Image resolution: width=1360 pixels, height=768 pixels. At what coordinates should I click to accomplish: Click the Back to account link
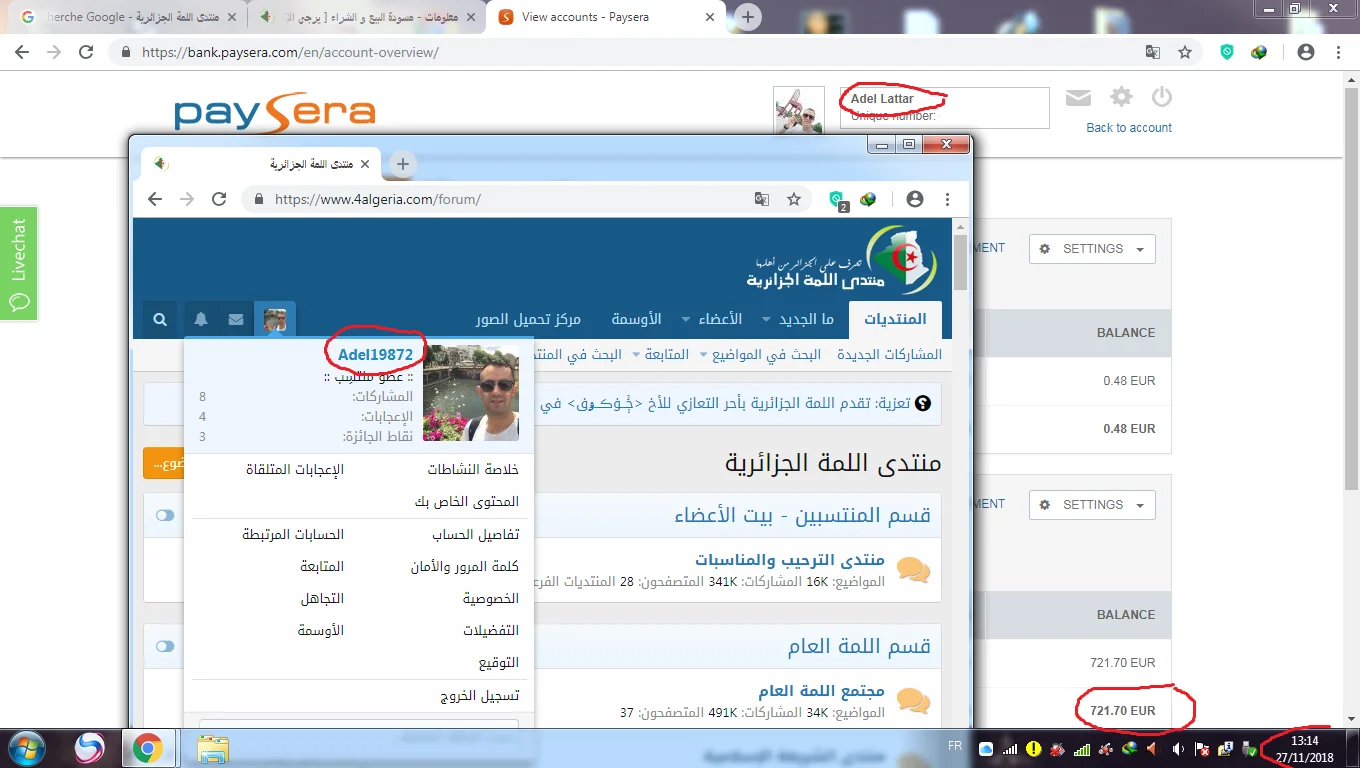[x=1129, y=128]
